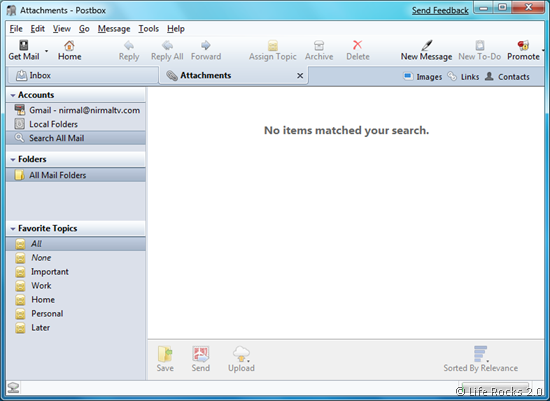Open the View menu

[62, 29]
